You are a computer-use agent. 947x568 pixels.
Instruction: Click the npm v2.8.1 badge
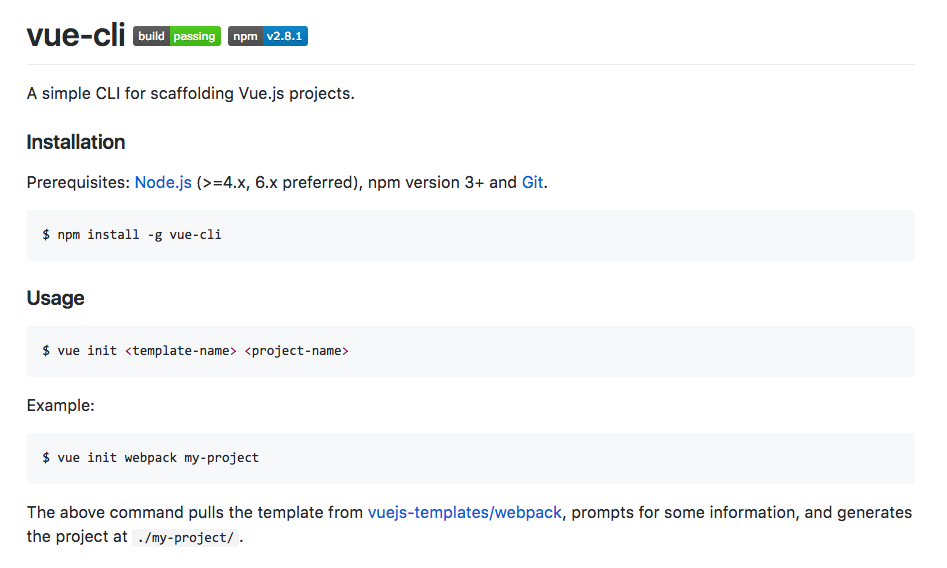coord(268,36)
